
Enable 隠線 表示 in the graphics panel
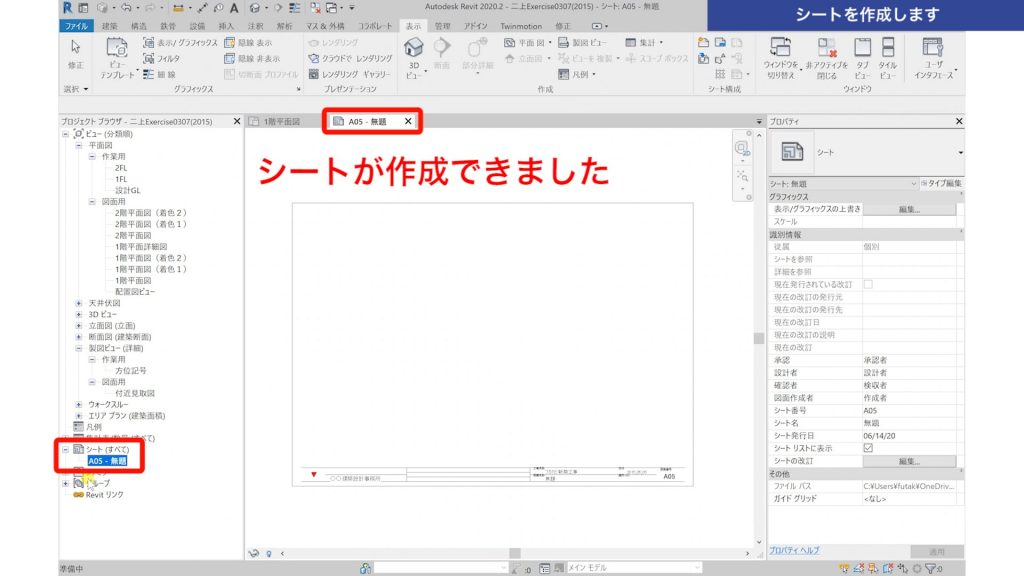coord(255,45)
